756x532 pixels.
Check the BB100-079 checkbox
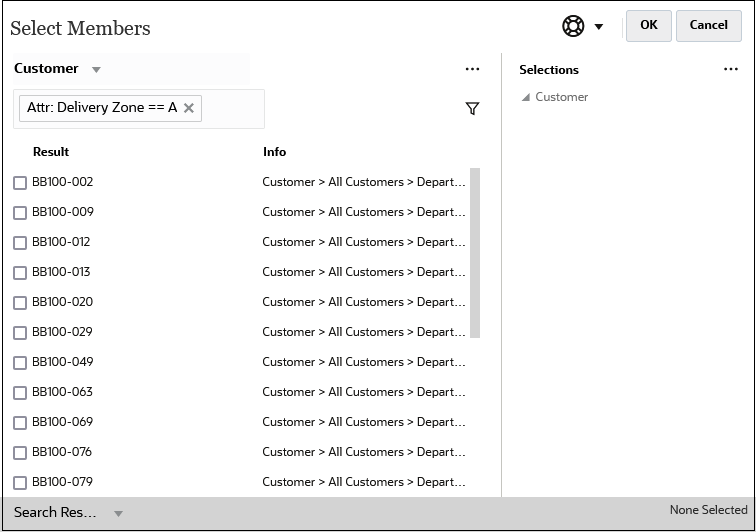[x=20, y=482]
